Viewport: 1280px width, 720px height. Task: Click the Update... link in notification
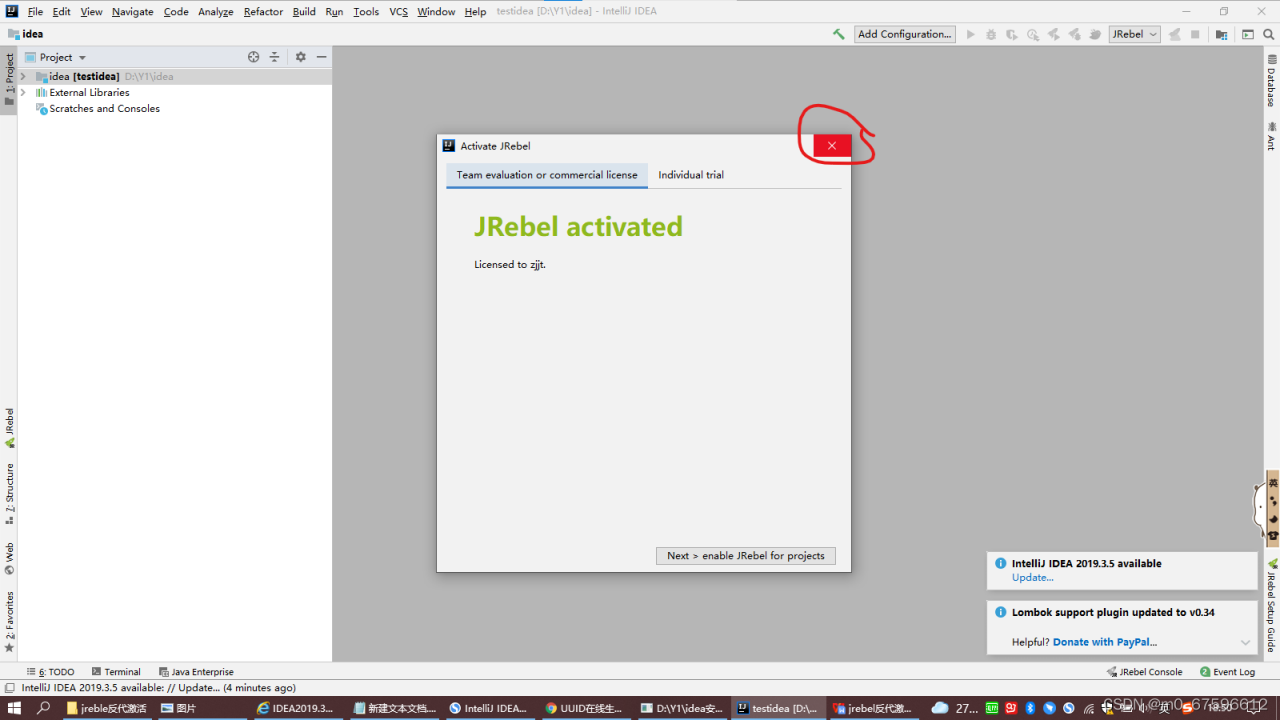[1032, 577]
